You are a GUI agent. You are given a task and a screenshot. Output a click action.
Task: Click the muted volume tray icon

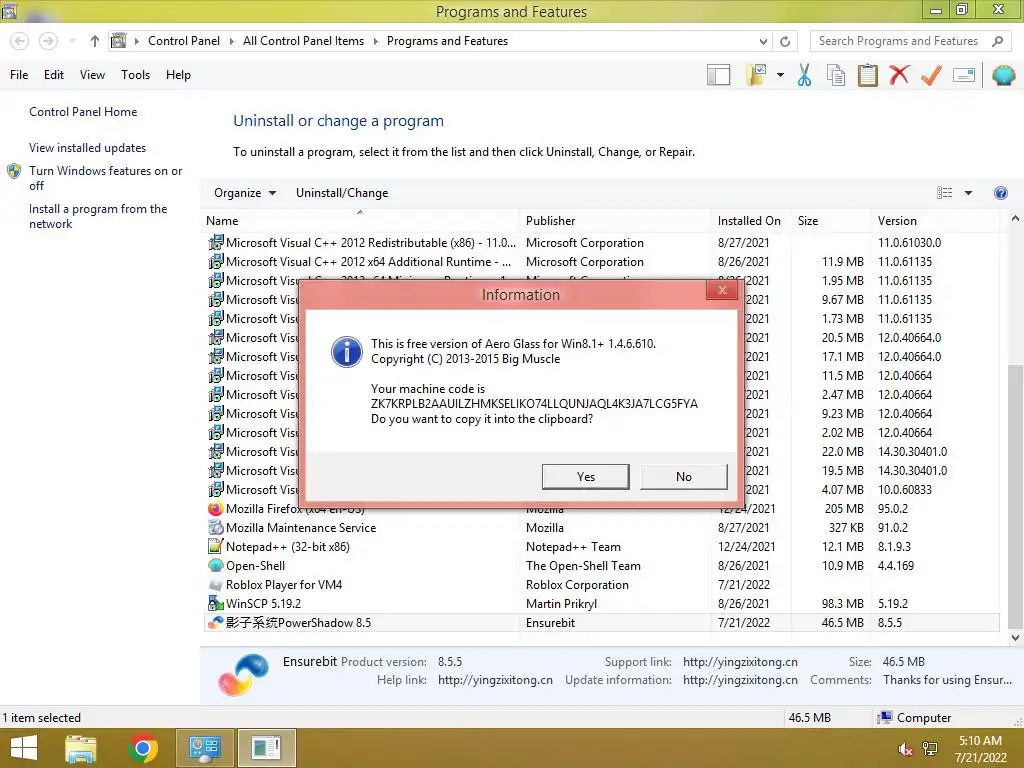(906, 749)
